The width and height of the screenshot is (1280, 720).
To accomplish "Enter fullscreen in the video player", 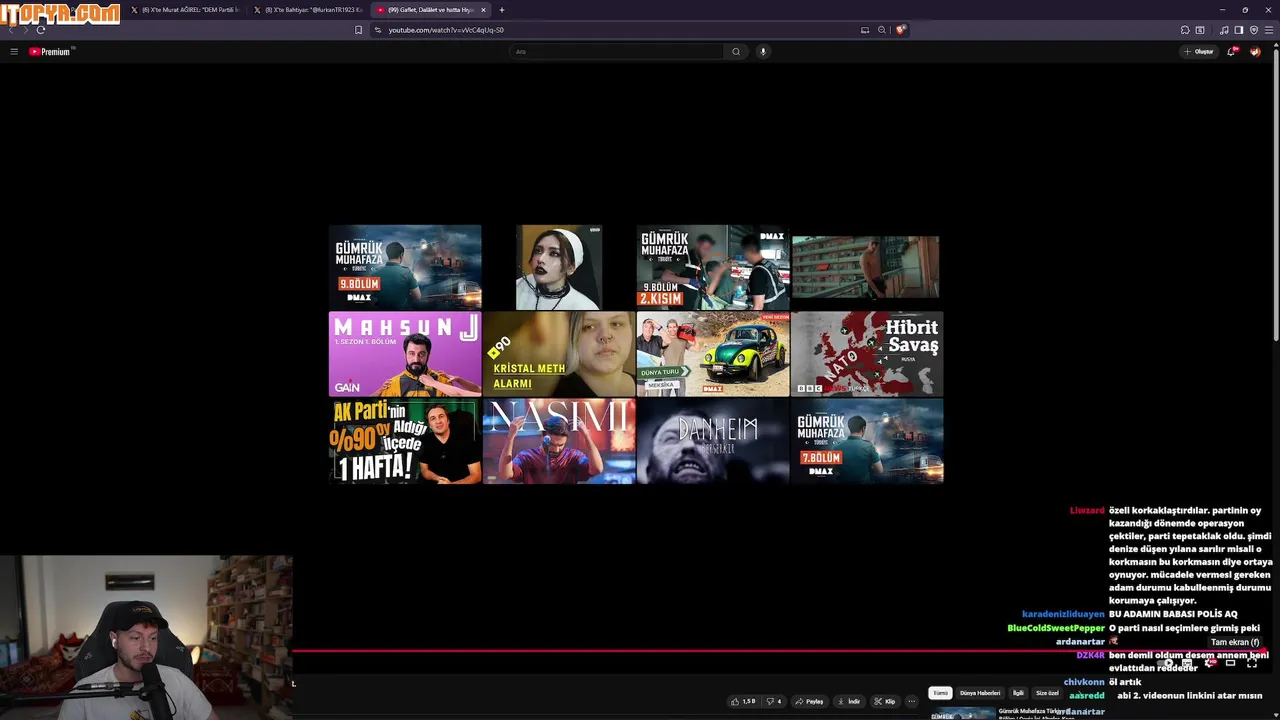I will [x=1252, y=663].
